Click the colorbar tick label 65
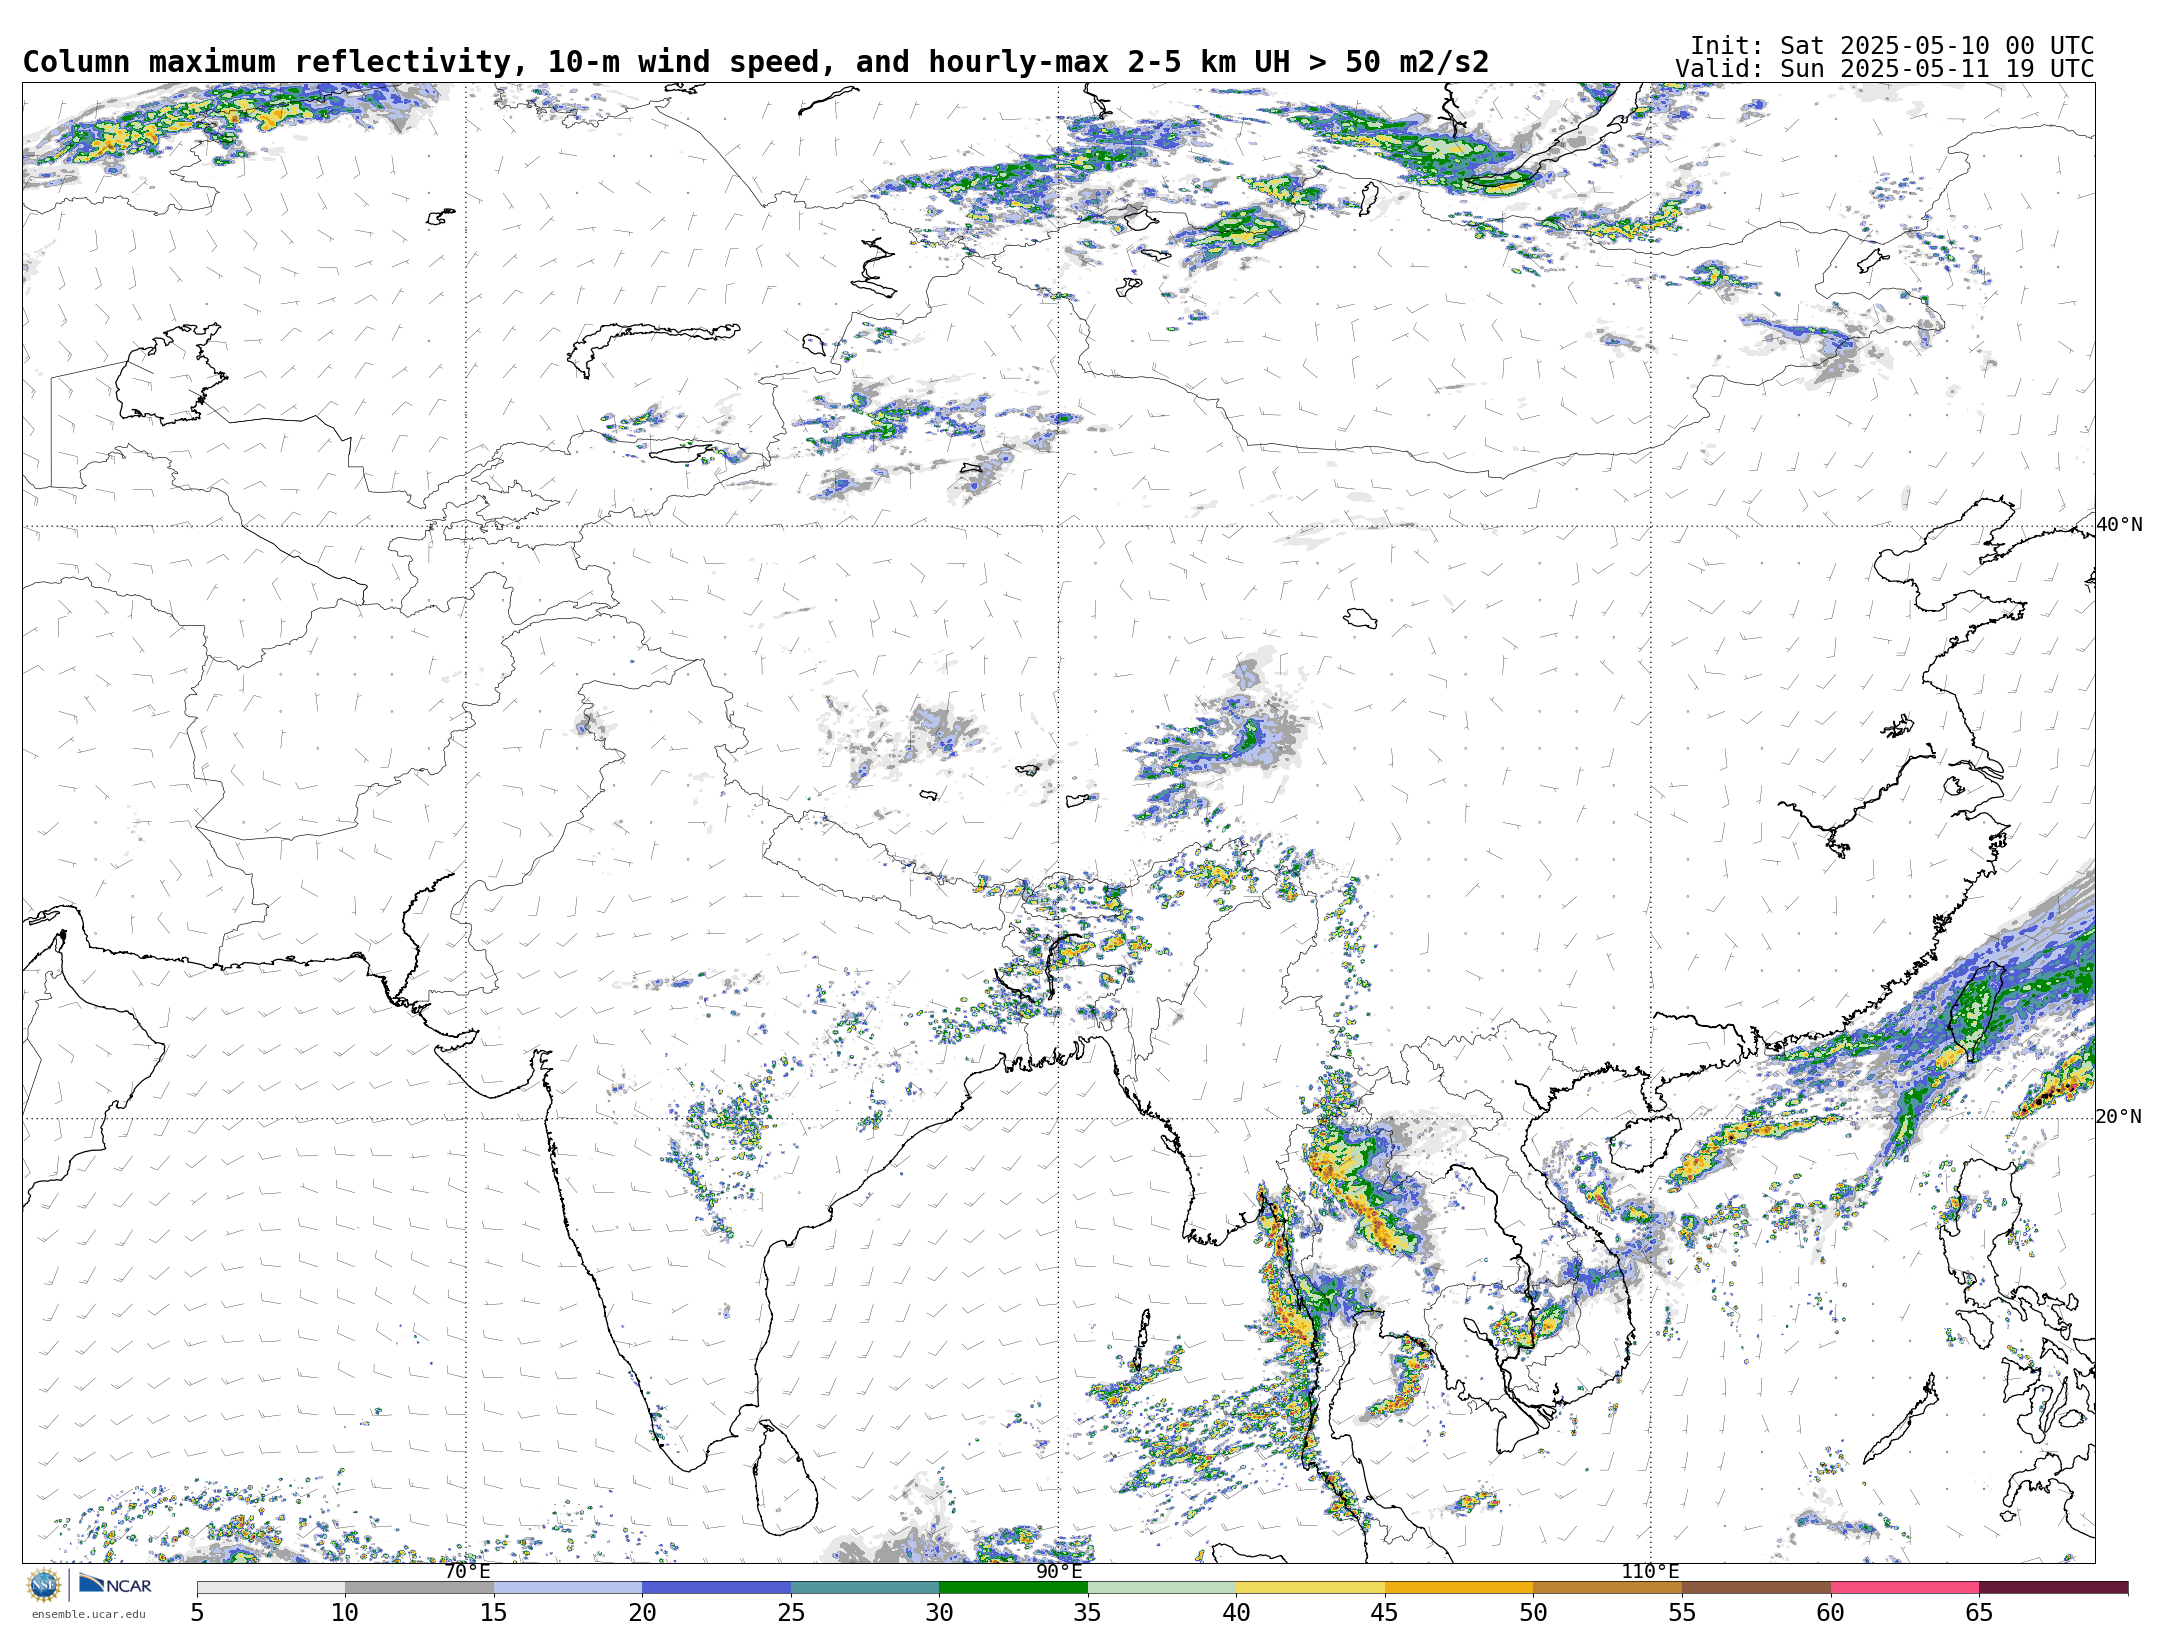Viewport: 2160px width, 1626px height. [1979, 1613]
